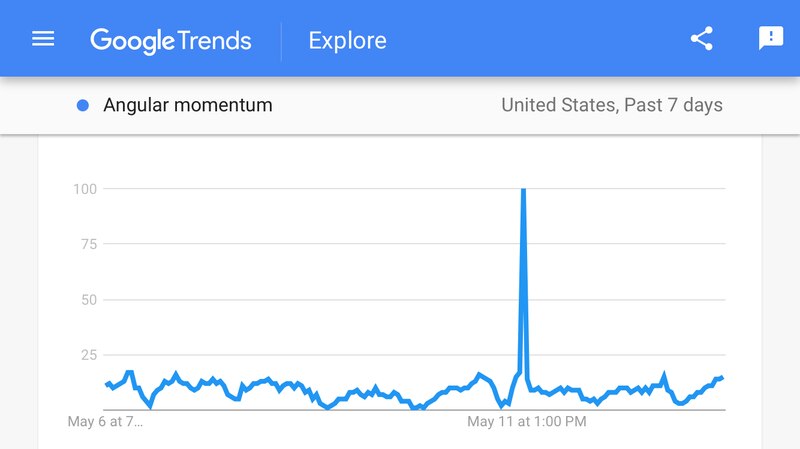
Task: Click the 100 y-axis label
Action: coord(86,188)
